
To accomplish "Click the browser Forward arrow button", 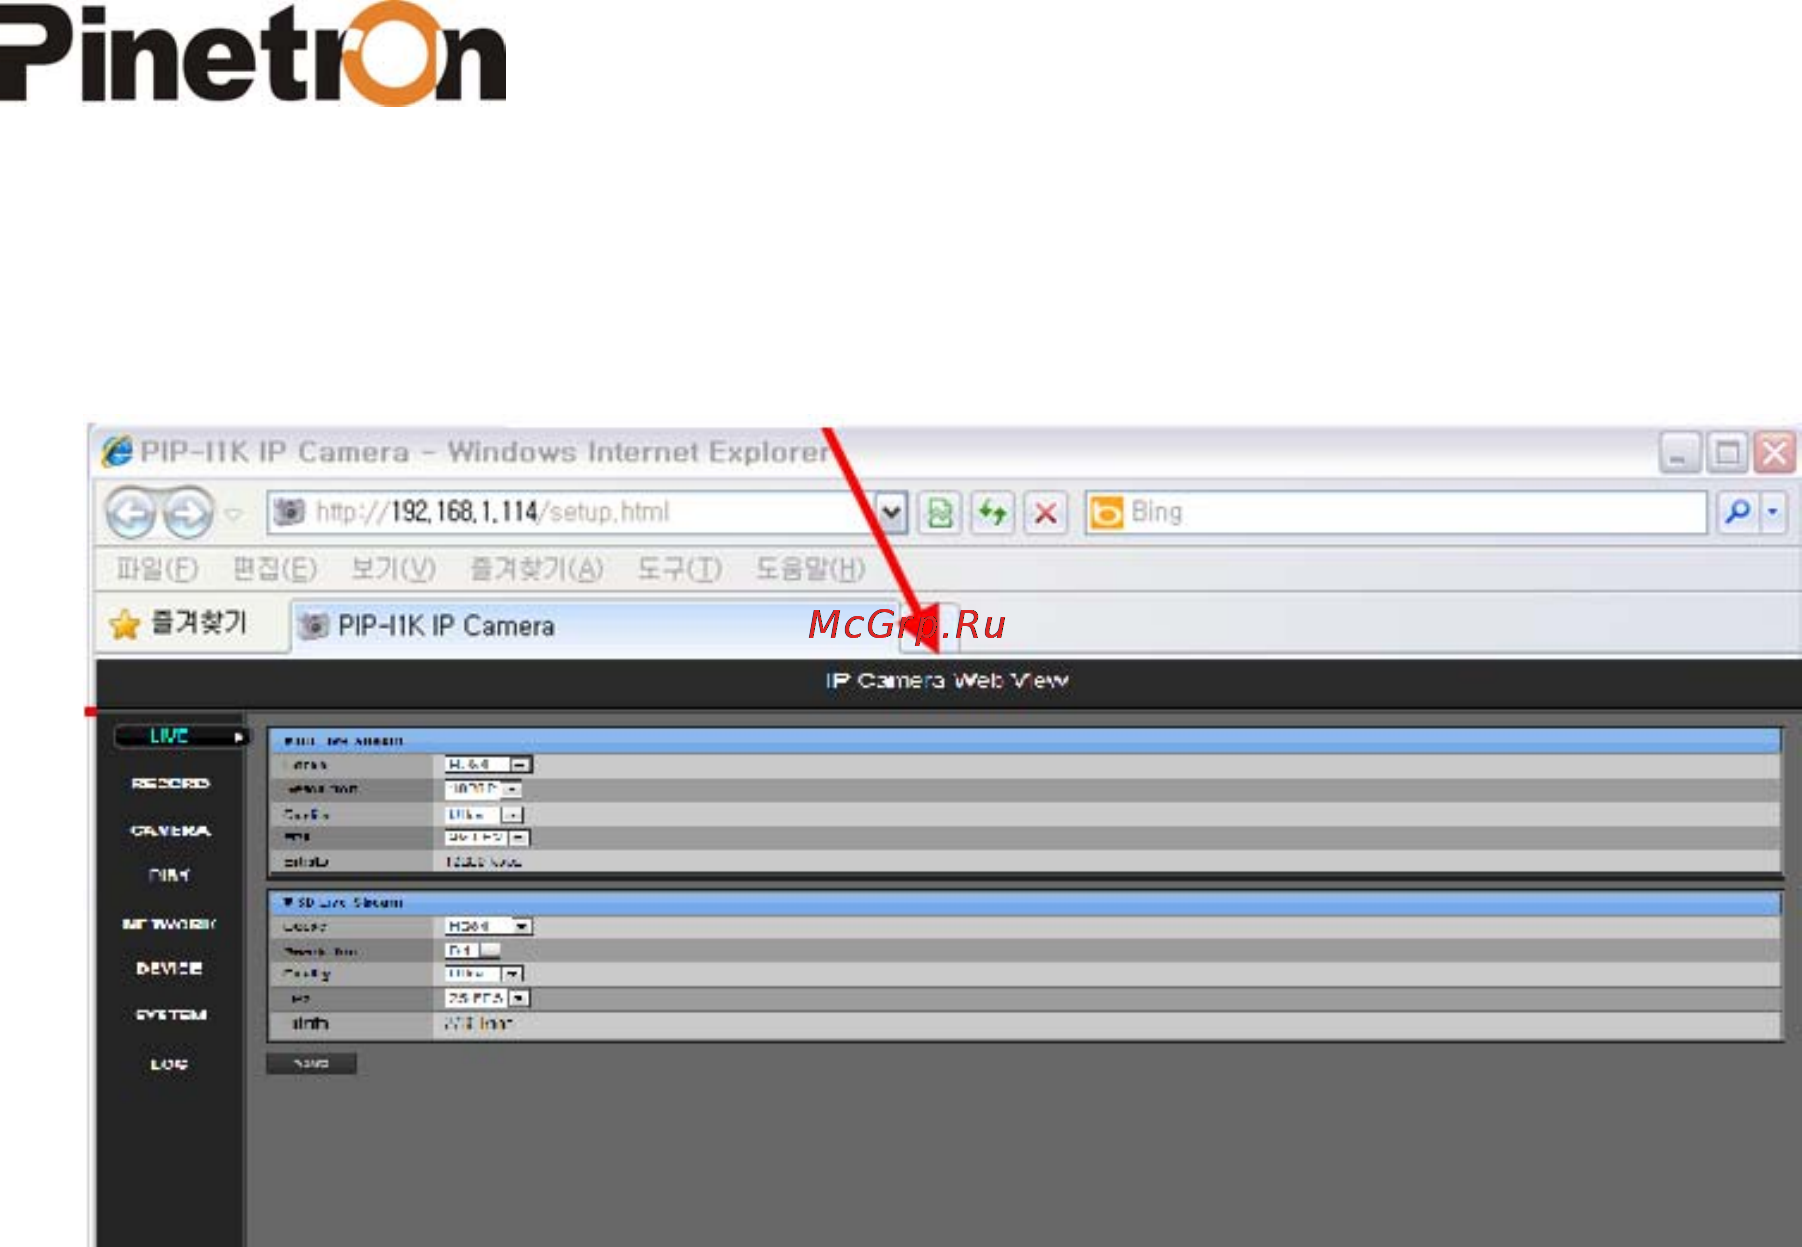I will pyautogui.click(x=189, y=514).
